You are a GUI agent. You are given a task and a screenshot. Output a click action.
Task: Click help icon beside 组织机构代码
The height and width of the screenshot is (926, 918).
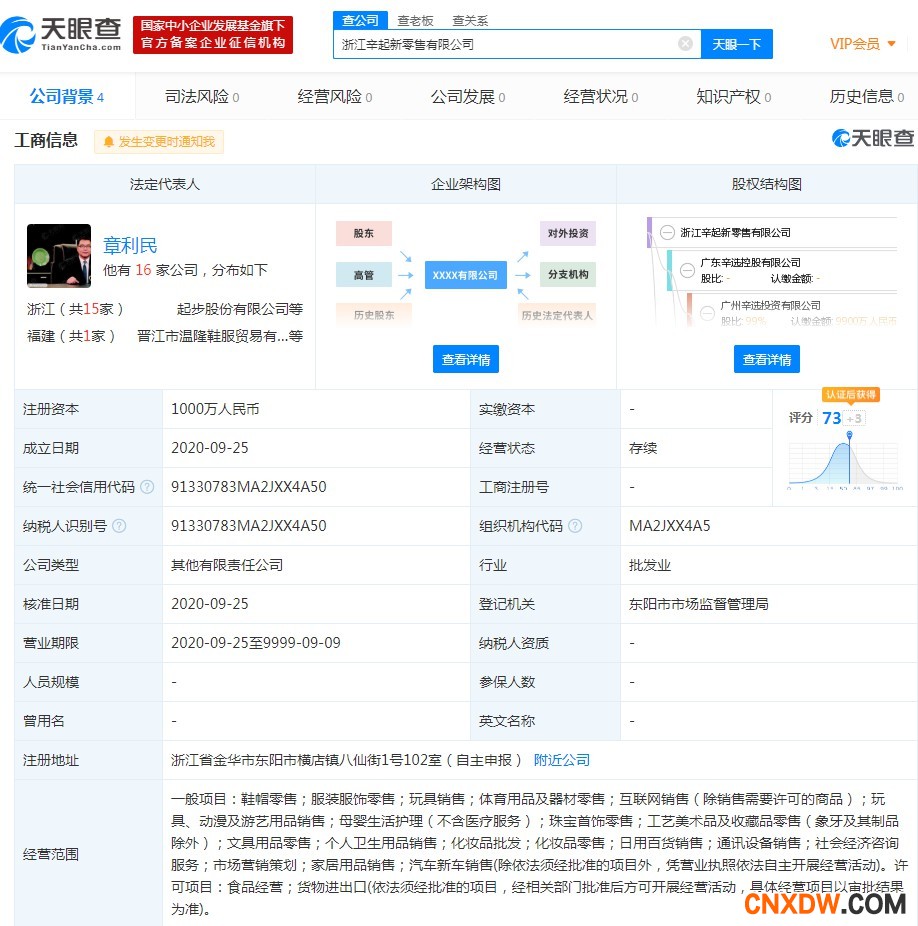coord(575,526)
